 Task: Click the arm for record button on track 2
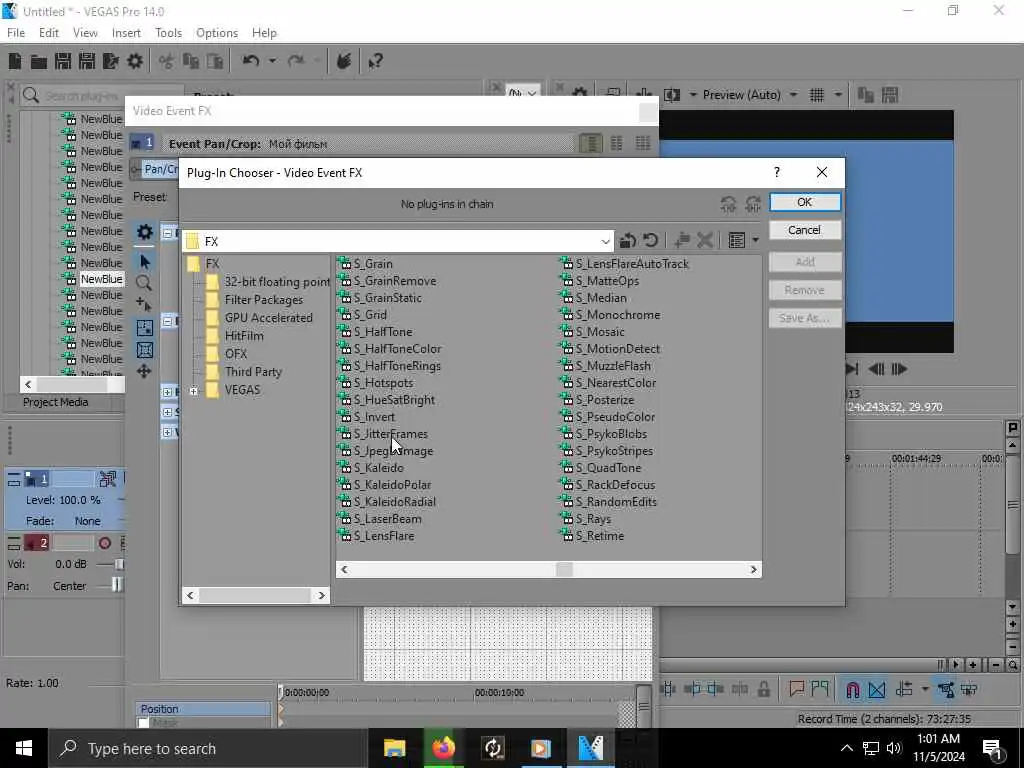click(104, 543)
